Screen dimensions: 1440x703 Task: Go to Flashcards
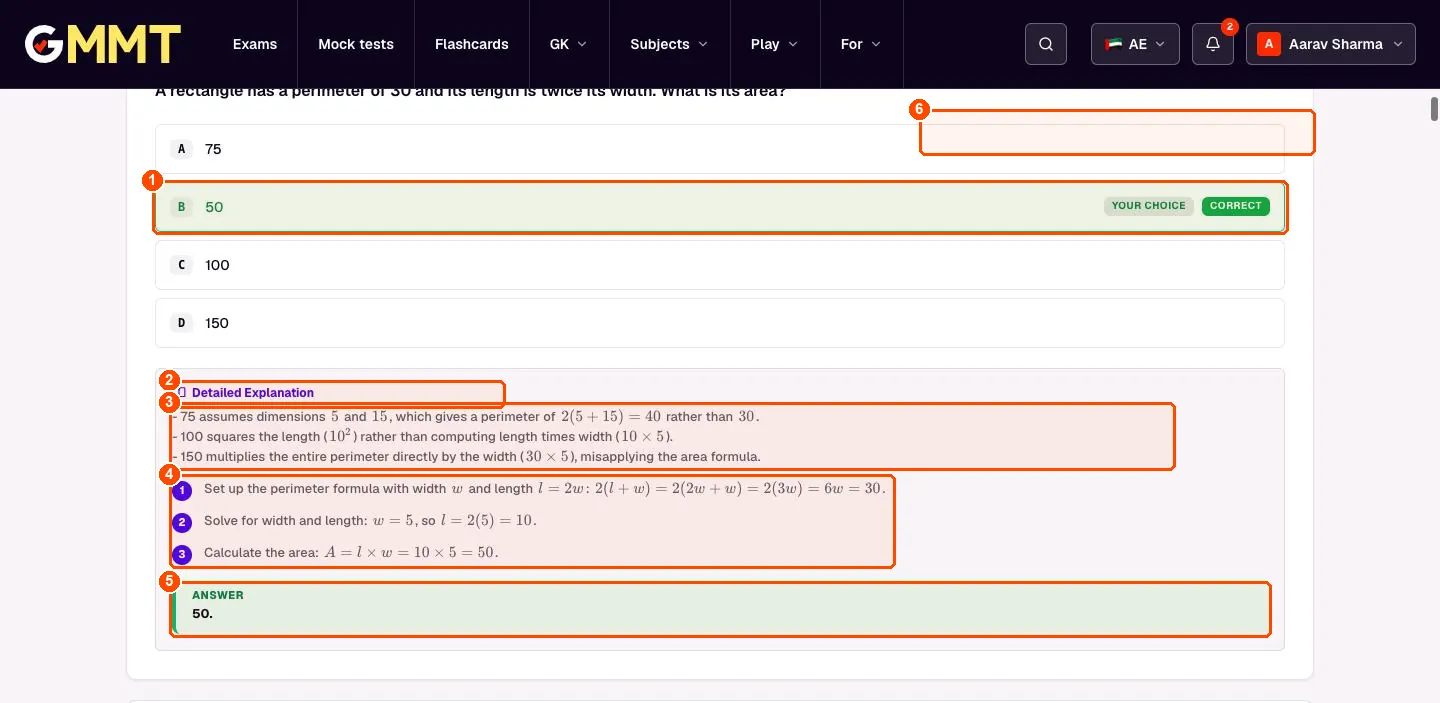(x=472, y=44)
